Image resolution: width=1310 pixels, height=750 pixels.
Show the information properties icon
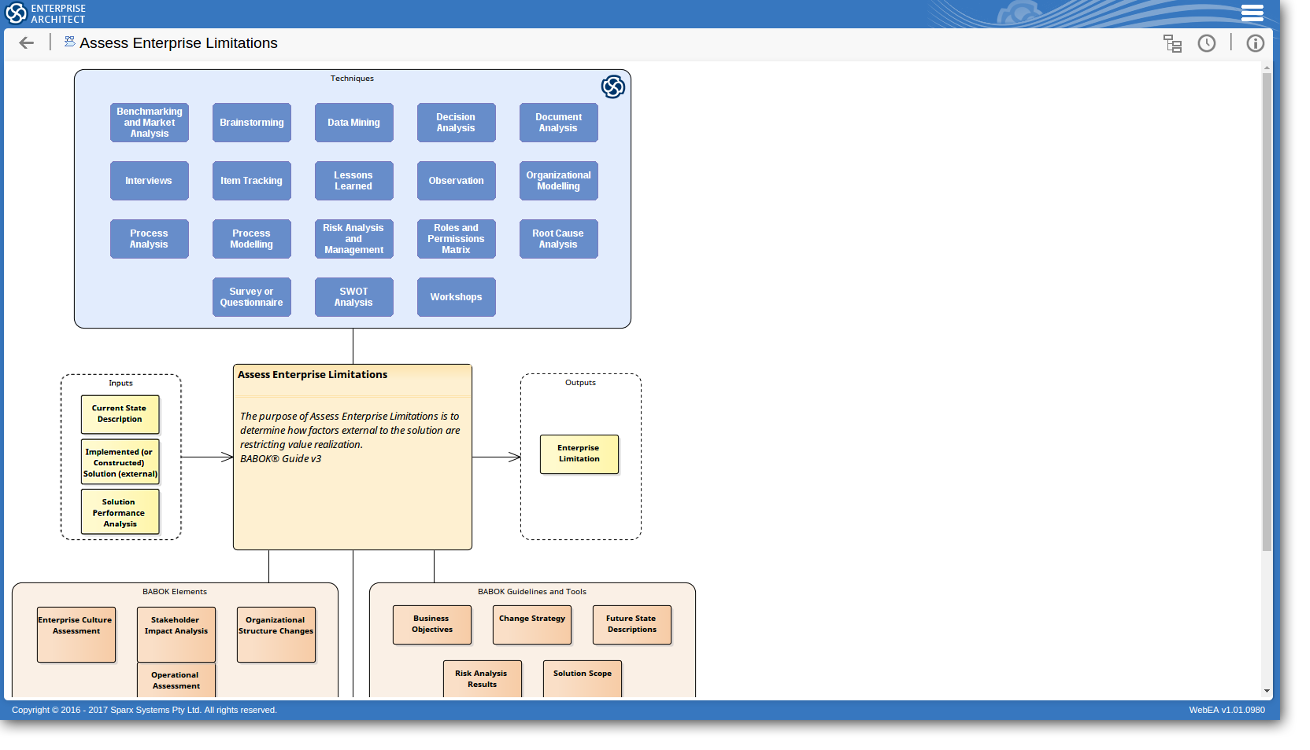1255,43
